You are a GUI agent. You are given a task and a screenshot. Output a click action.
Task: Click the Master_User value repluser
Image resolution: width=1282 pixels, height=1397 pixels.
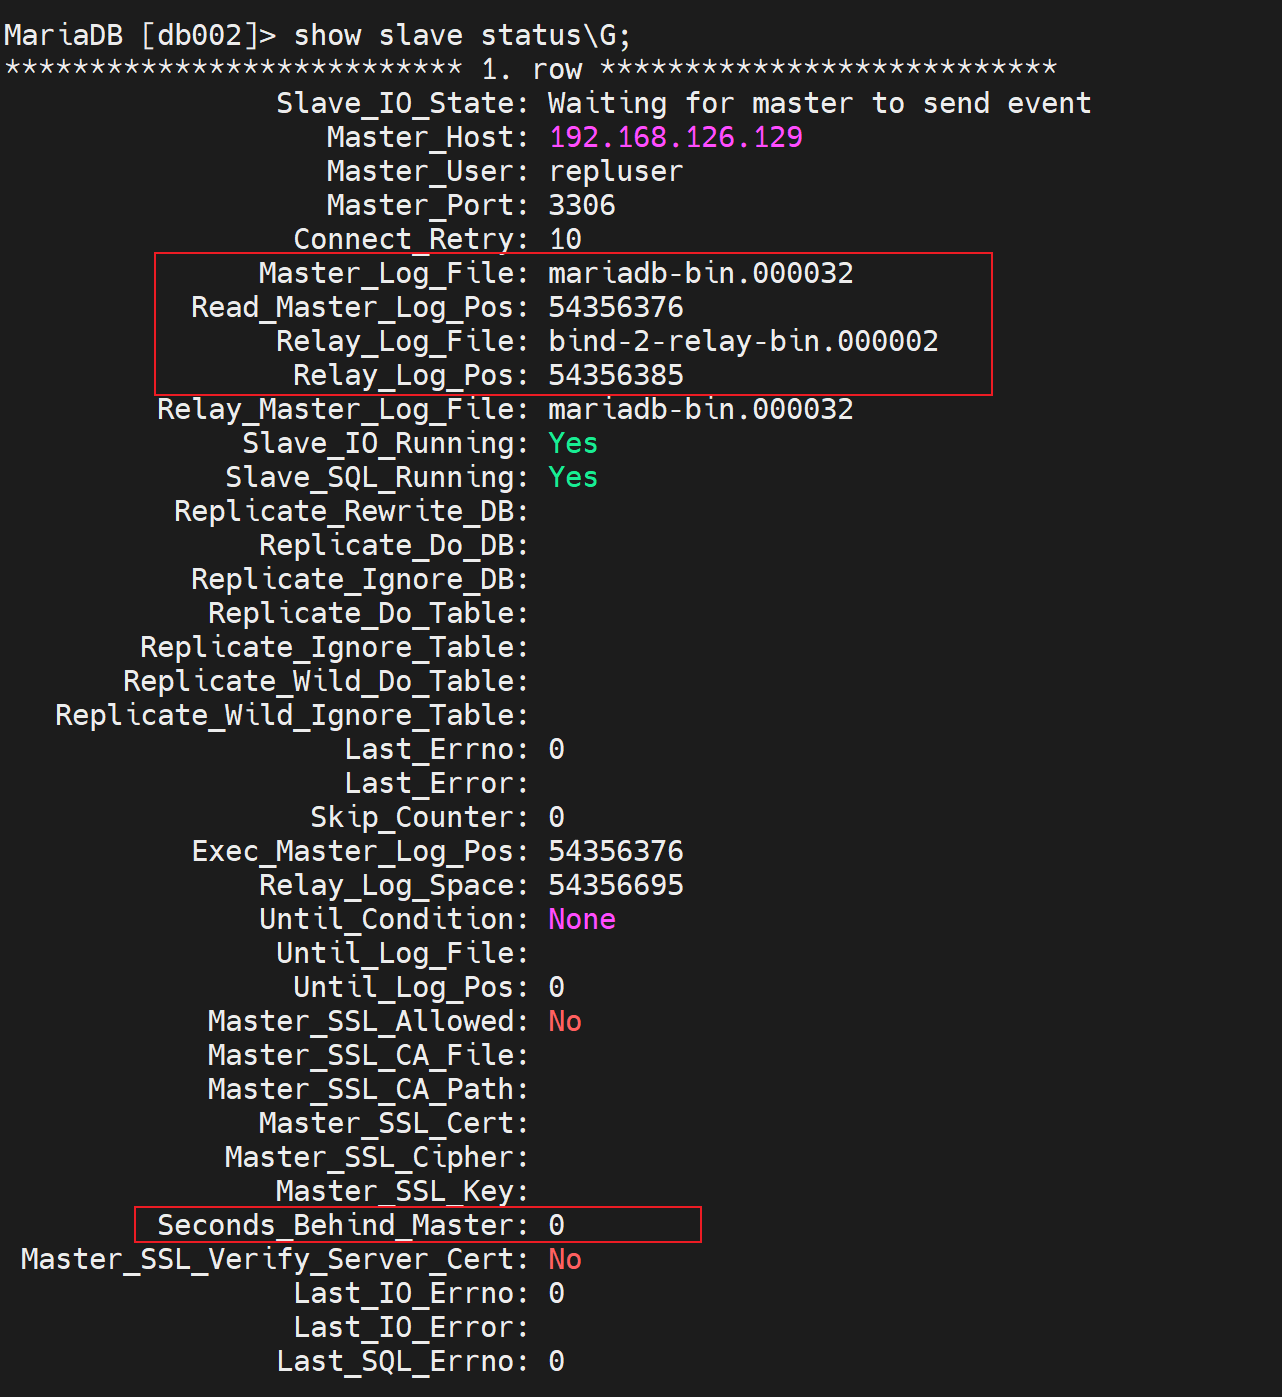[615, 171]
